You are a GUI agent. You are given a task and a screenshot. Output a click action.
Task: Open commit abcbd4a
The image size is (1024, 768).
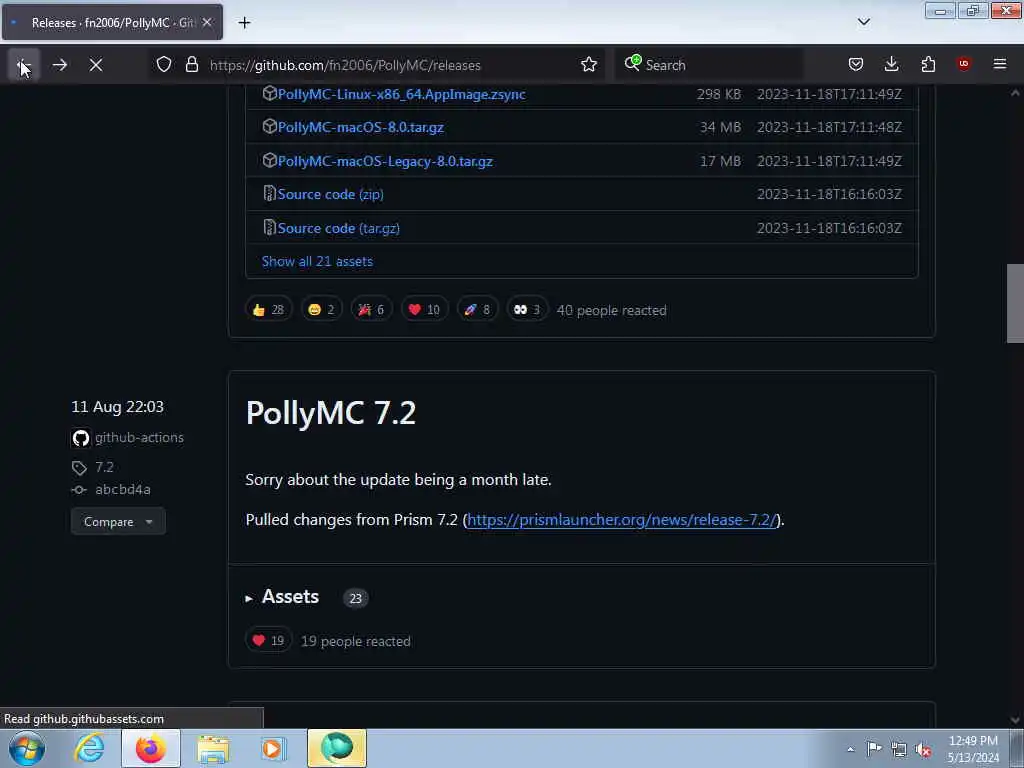123,489
